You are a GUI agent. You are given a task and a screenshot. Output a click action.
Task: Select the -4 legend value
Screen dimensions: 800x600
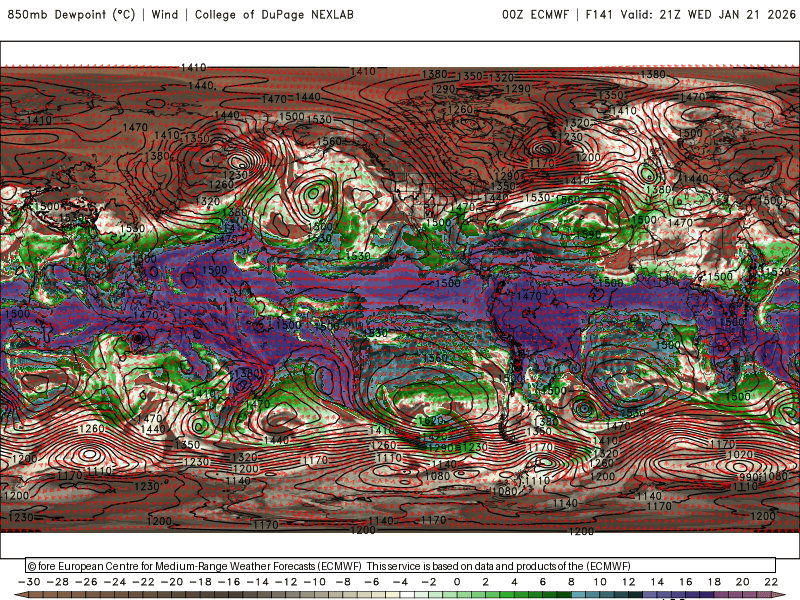(x=401, y=582)
